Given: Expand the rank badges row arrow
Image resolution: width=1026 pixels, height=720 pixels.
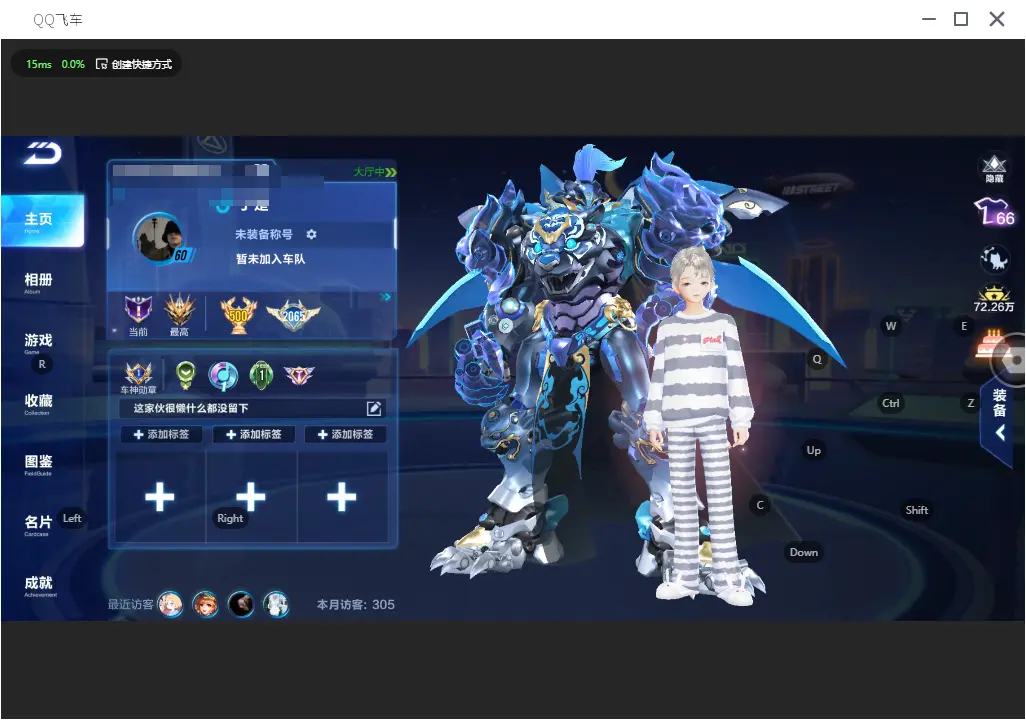Looking at the screenshot, I should pyautogui.click(x=385, y=297).
